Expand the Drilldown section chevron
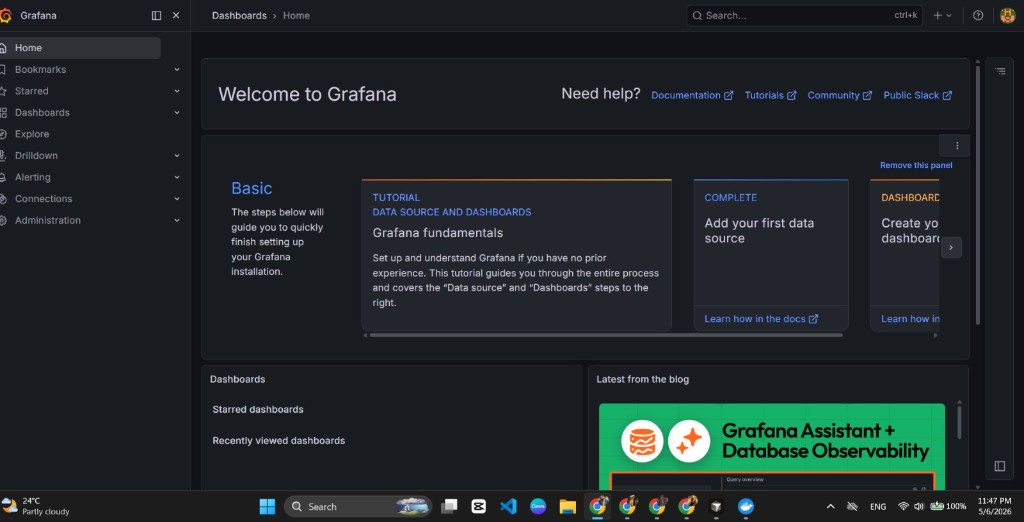The height and width of the screenshot is (522, 1024). 177,155
